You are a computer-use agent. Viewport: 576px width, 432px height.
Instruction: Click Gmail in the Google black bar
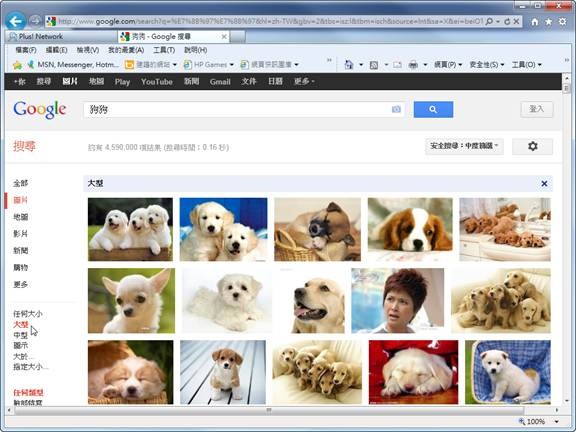tap(220, 82)
